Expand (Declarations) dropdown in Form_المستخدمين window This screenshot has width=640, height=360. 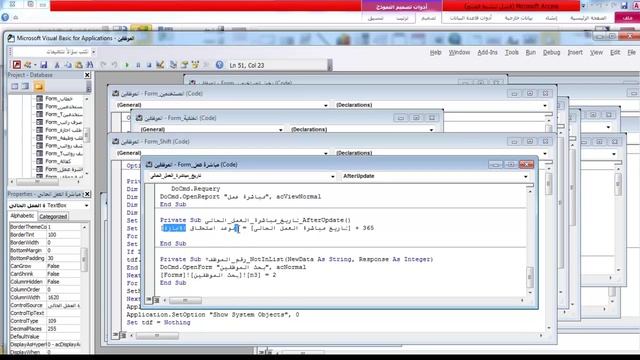coord(544,105)
